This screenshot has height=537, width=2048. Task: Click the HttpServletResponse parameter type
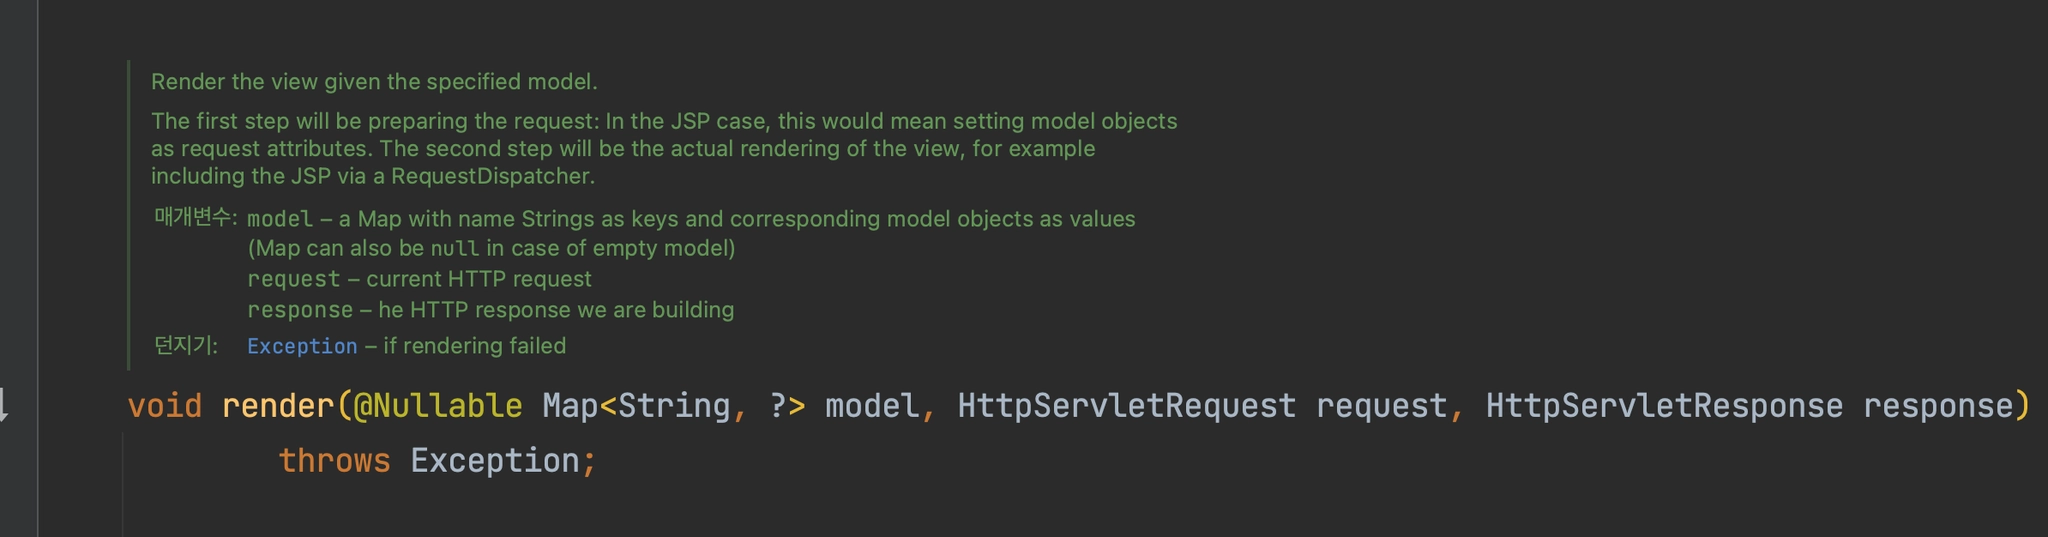1664,405
